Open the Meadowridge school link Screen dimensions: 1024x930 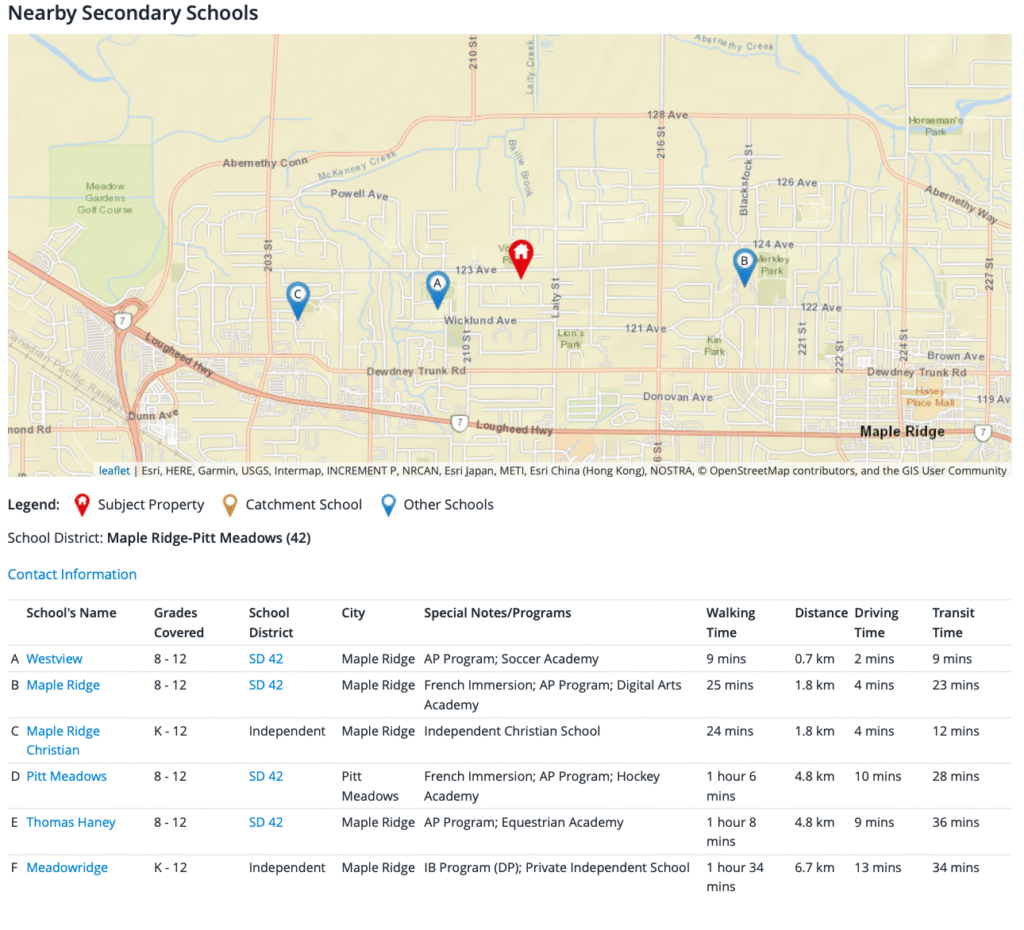tap(67, 868)
